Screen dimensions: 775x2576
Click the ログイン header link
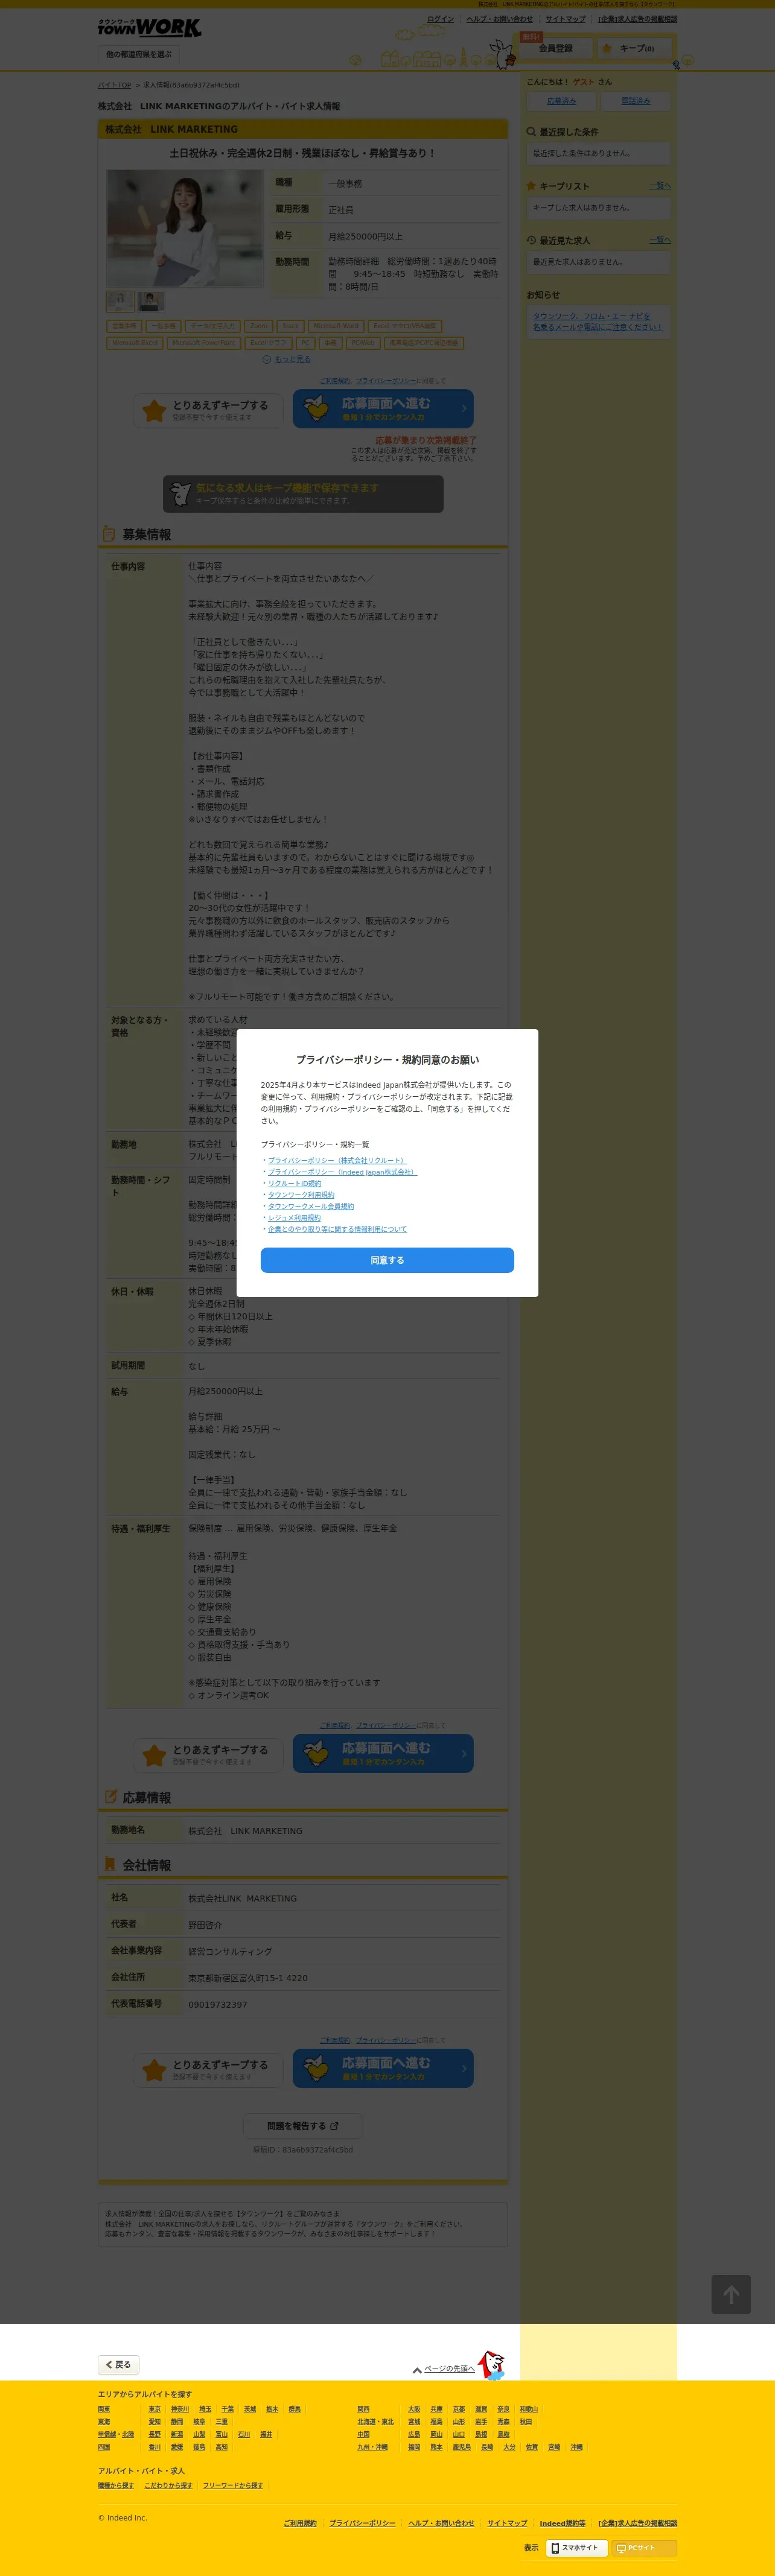pyautogui.click(x=440, y=19)
